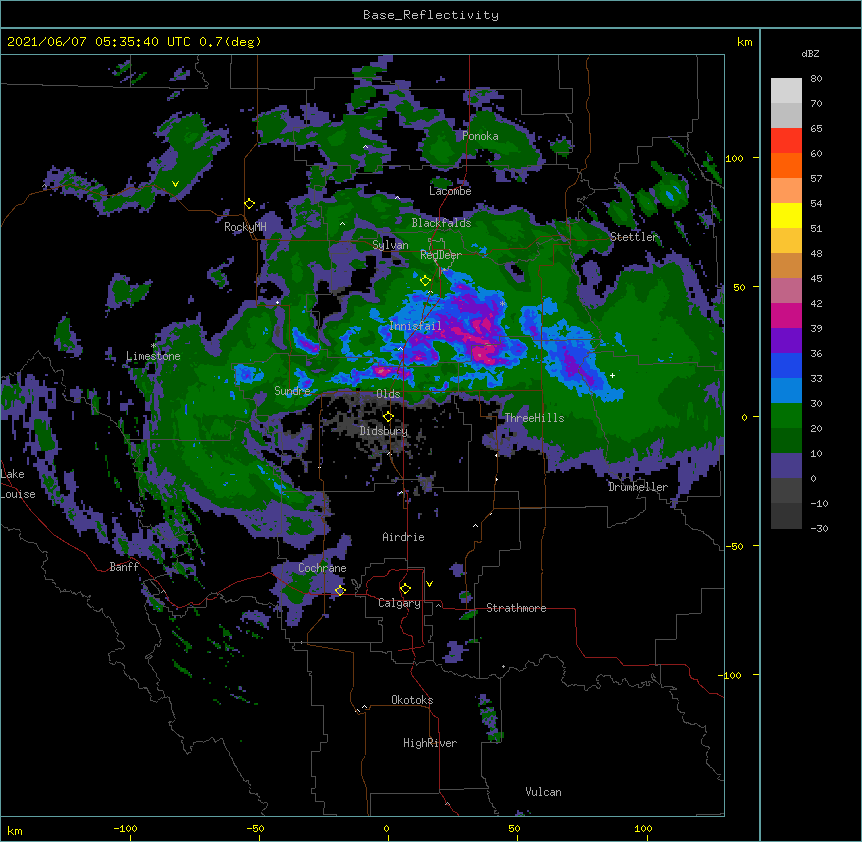Select the light gray 80 dBZ legend swatch
The width and height of the screenshot is (862, 842).
click(786, 91)
